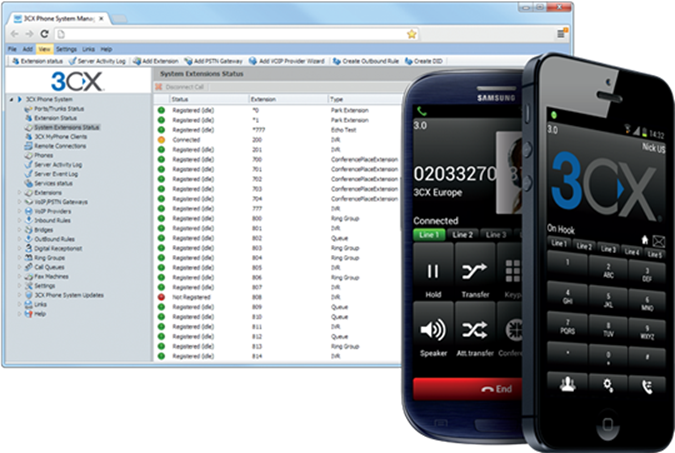Click Create Outbound Rule in the toolbar

click(x=366, y=61)
